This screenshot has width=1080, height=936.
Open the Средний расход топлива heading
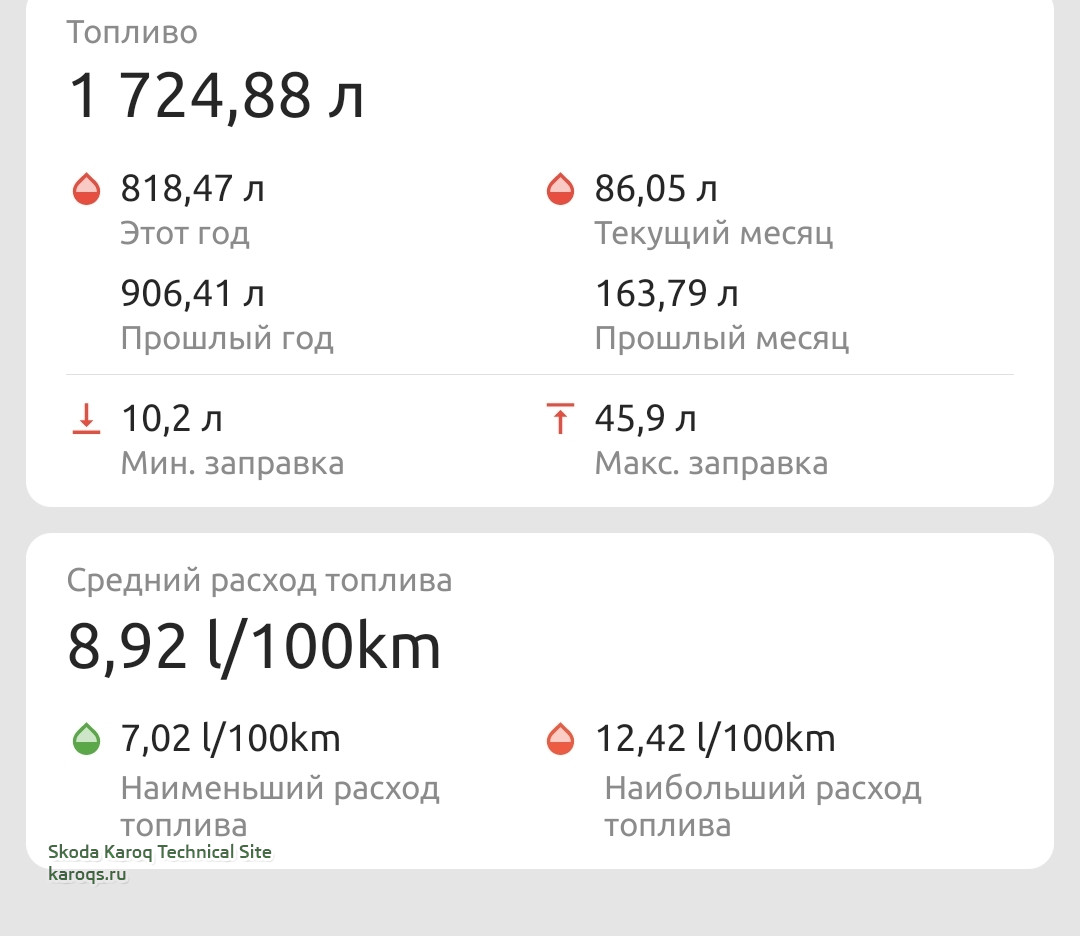pos(260,580)
